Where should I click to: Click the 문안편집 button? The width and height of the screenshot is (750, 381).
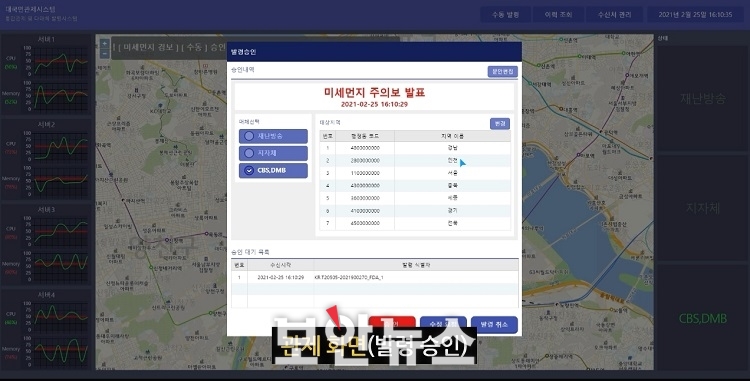pos(502,72)
